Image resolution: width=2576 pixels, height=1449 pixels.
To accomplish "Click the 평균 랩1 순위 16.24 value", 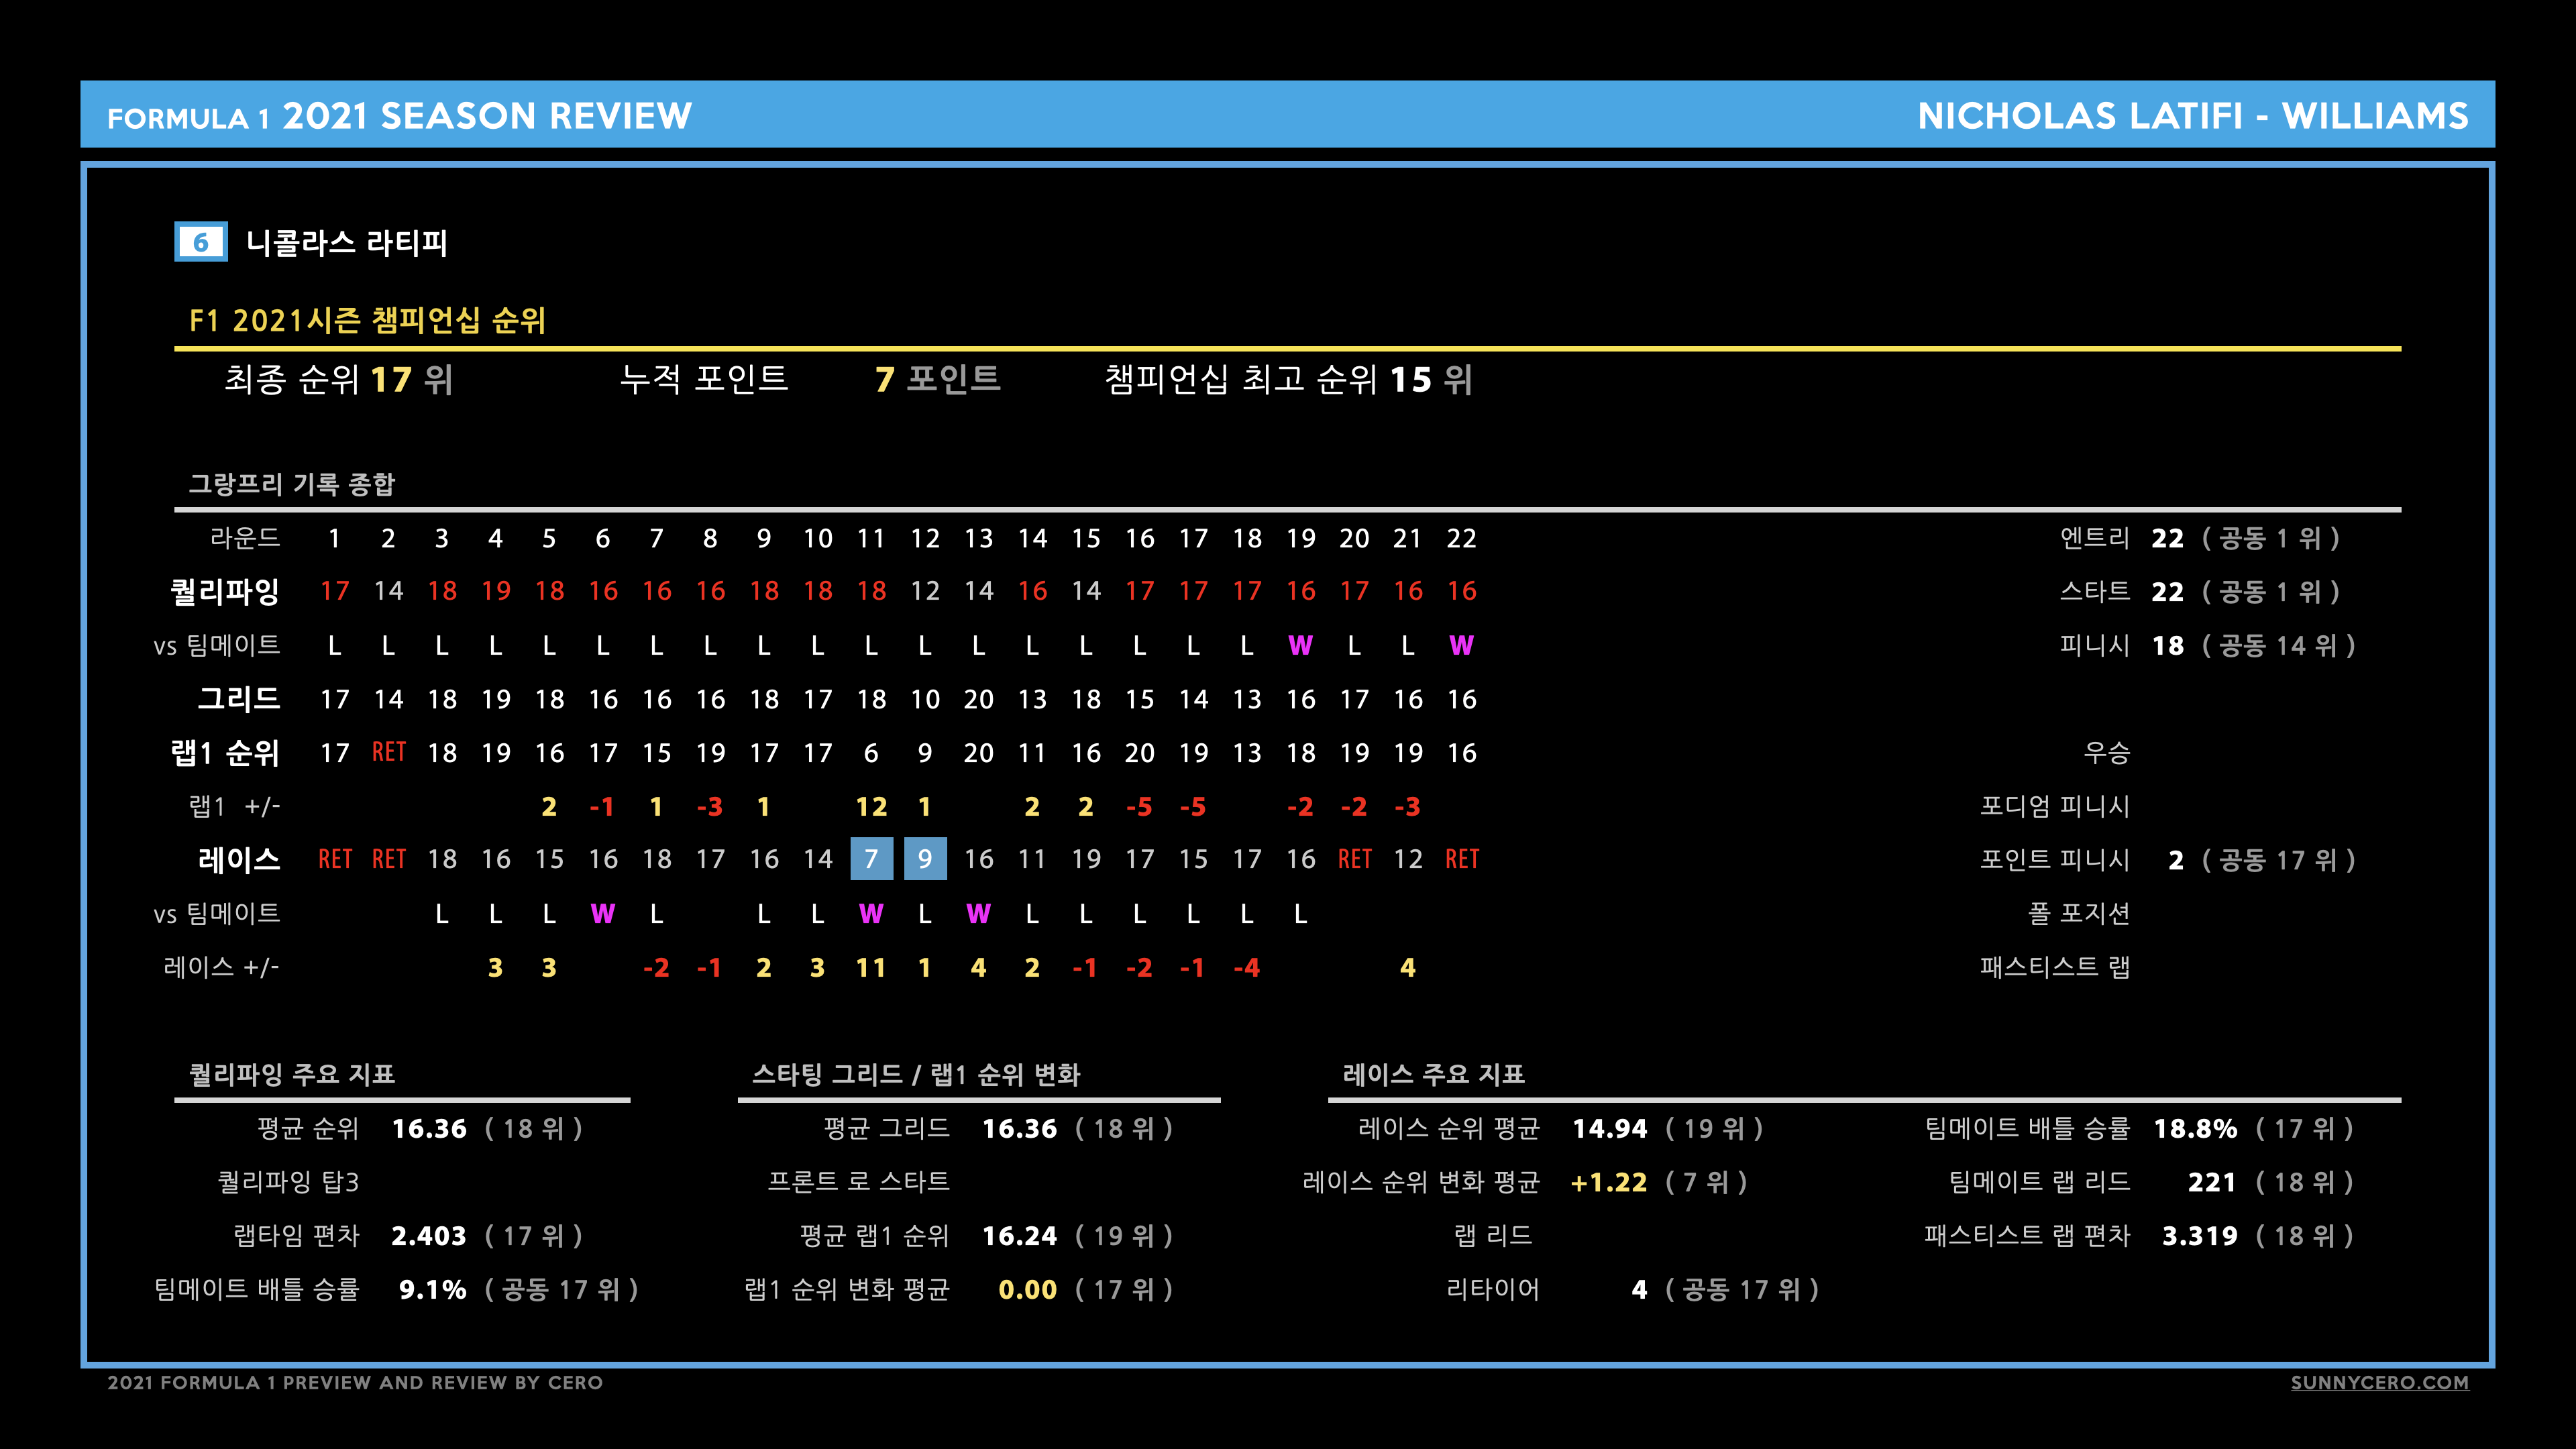I will (x=1019, y=1235).
